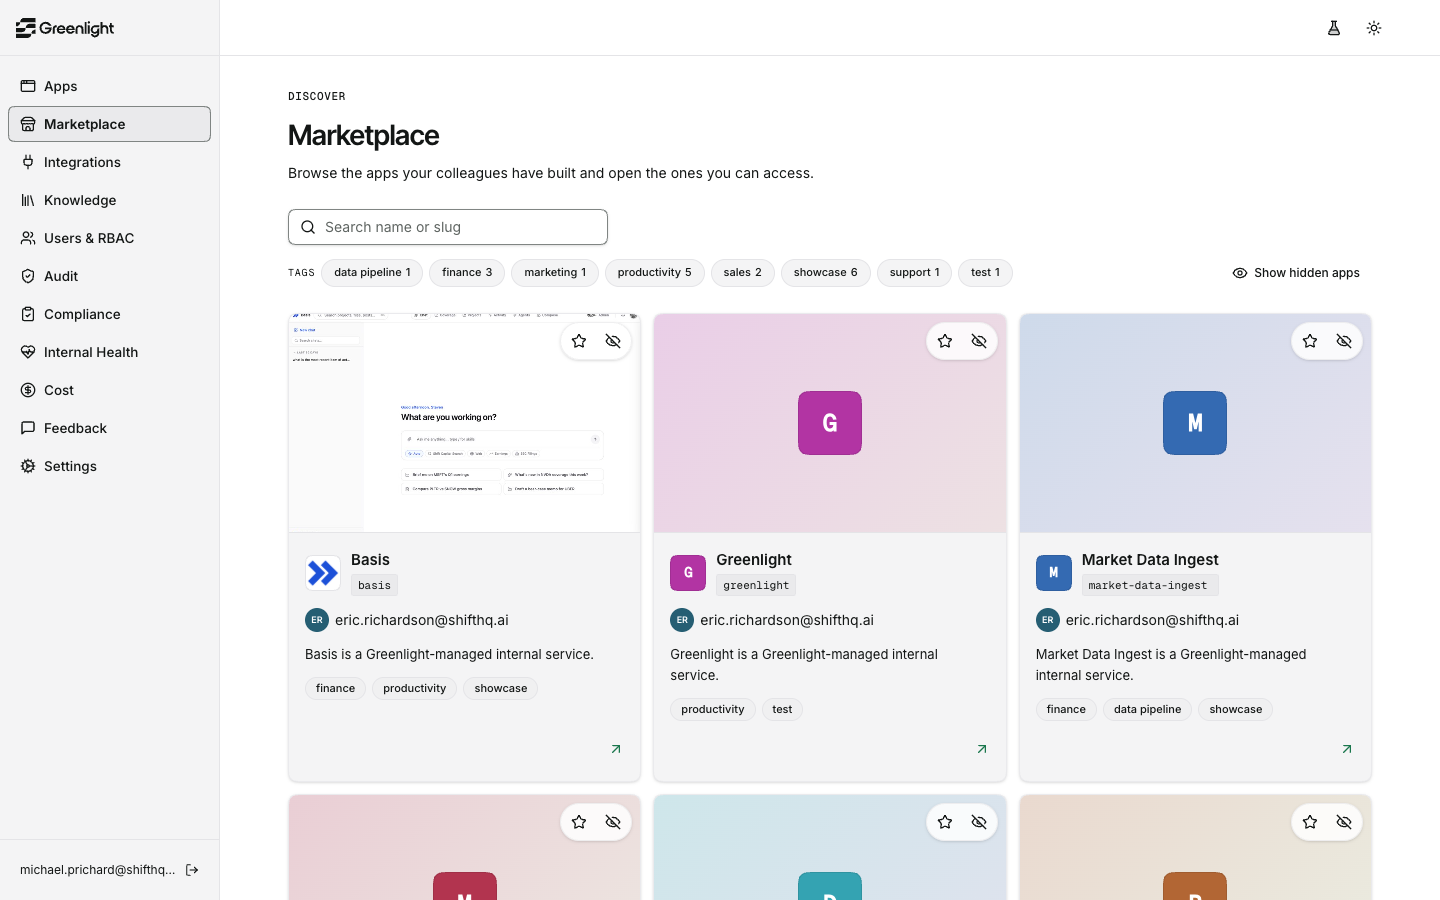Filter by the finance 3 tag
1440x900 pixels.
point(467,273)
